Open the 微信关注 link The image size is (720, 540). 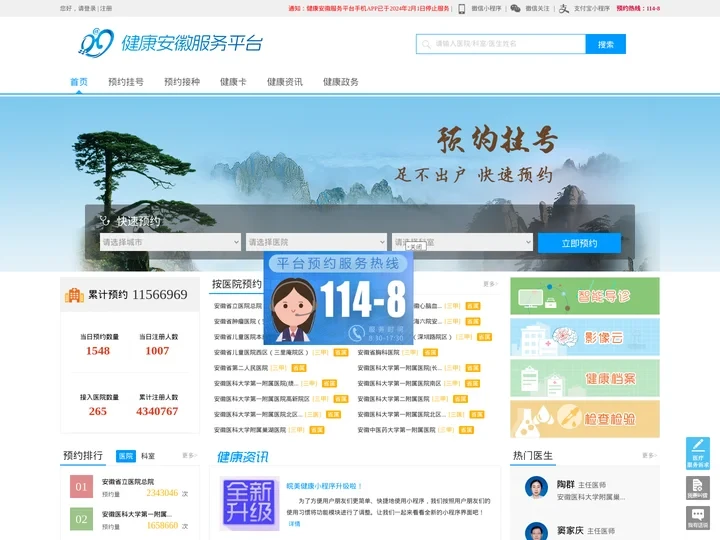point(537,8)
